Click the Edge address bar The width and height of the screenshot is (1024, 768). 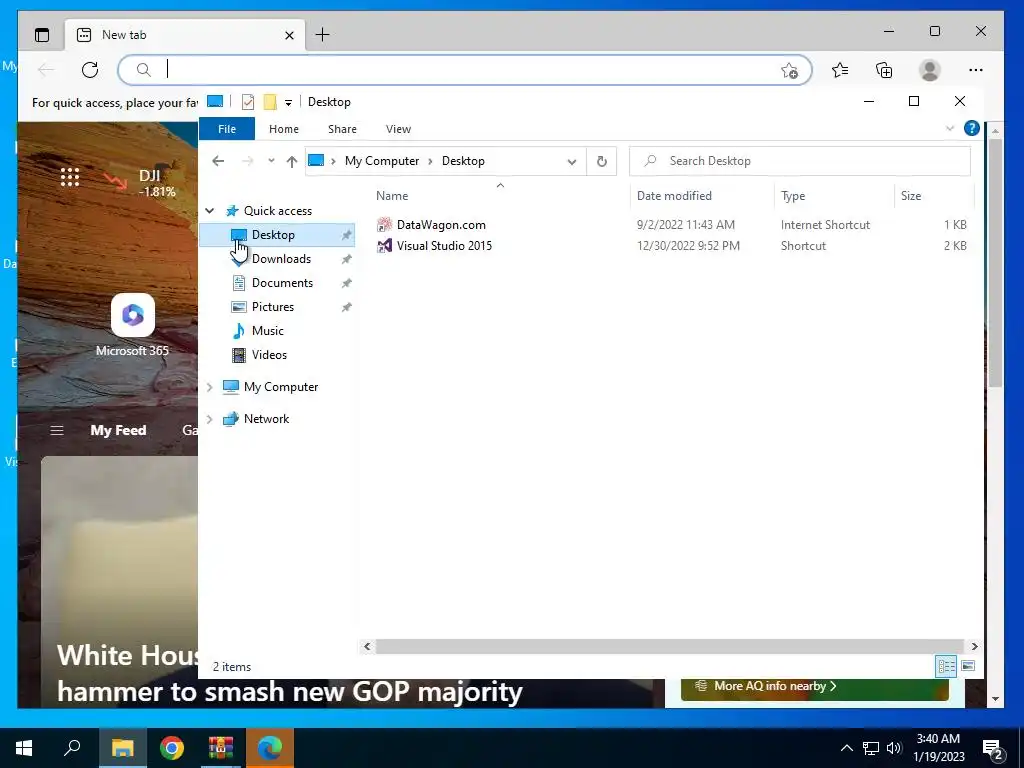[x=464, y=70]
